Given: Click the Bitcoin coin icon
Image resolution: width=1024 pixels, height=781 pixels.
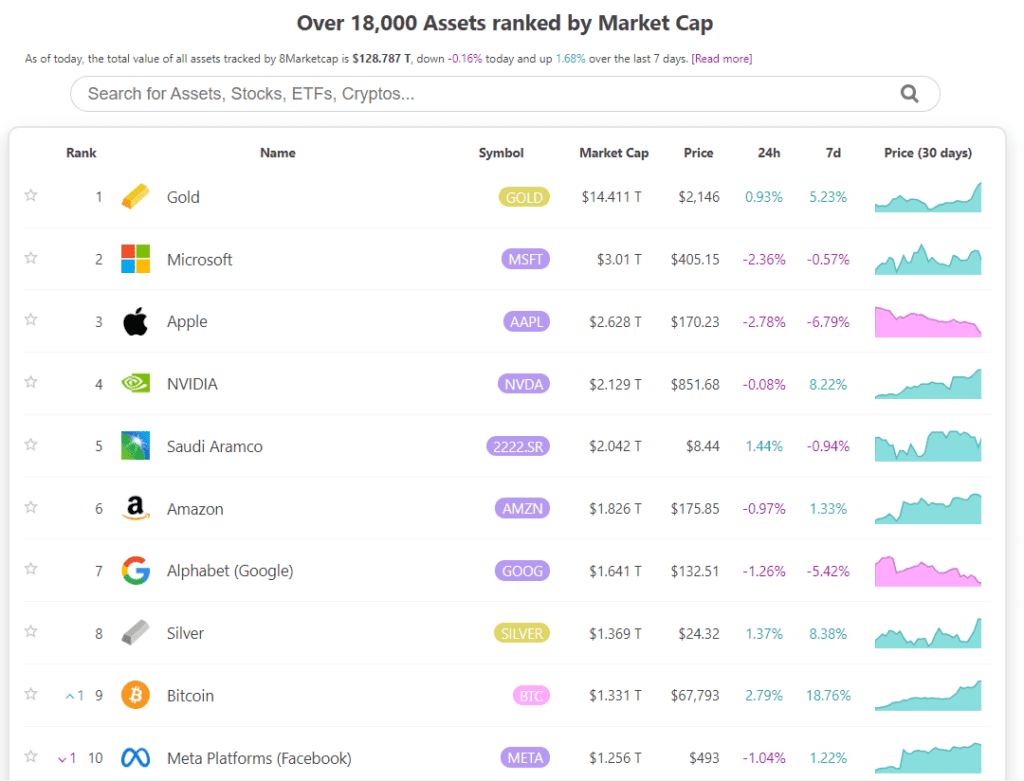Looking at the screenshot, I should tap(135, 695).
